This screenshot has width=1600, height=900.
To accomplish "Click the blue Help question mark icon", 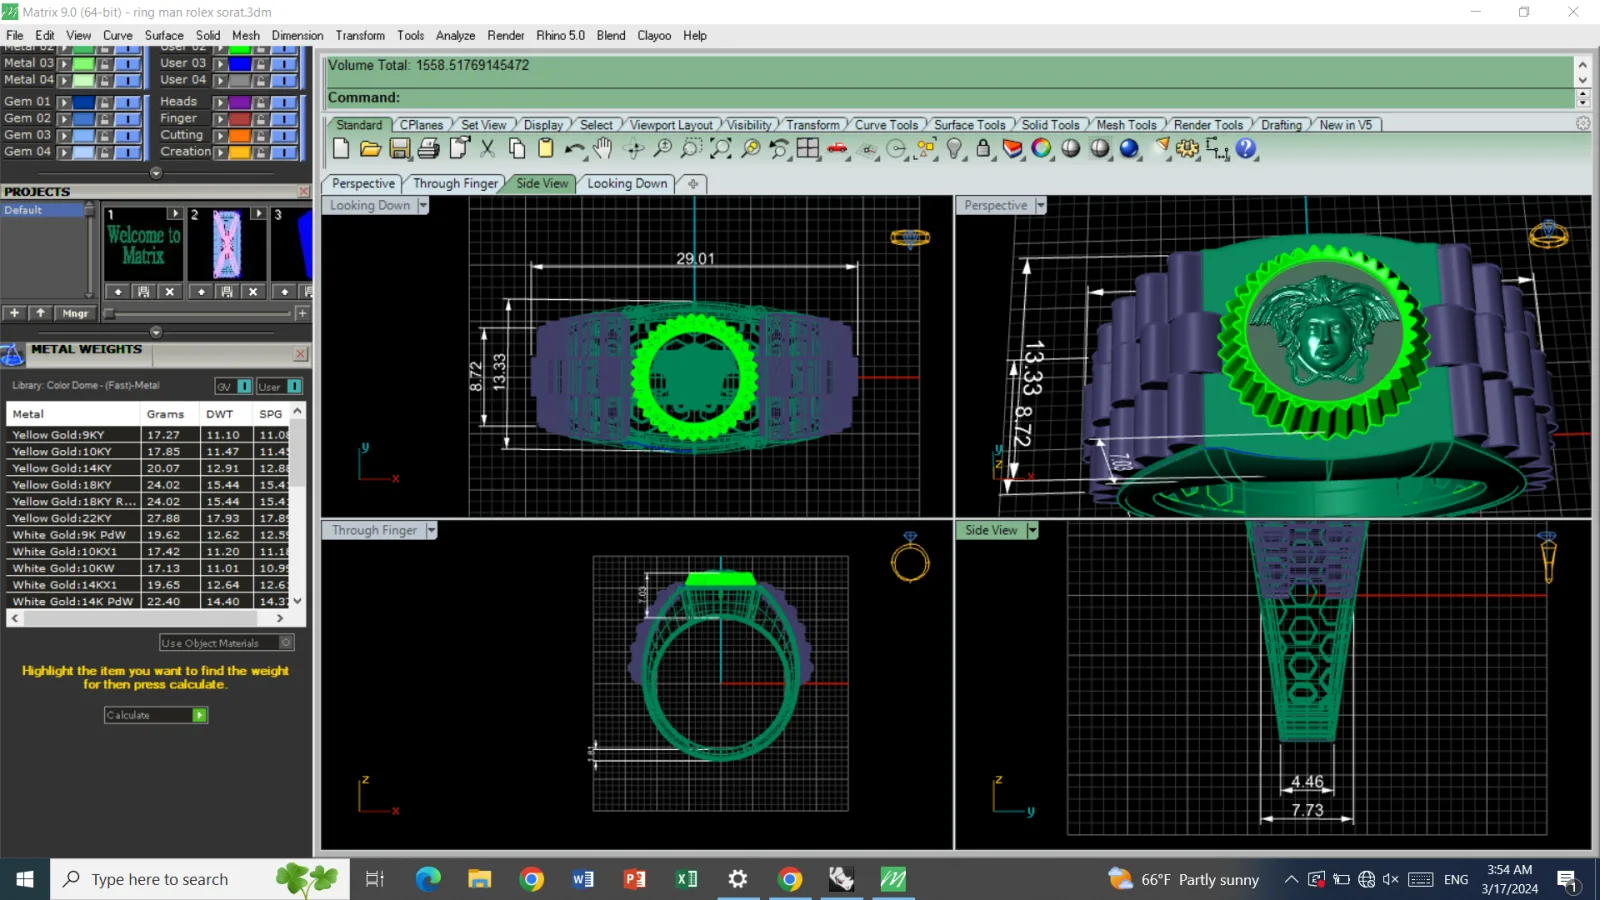I will pyautogui.click(x=1246, y=149).
